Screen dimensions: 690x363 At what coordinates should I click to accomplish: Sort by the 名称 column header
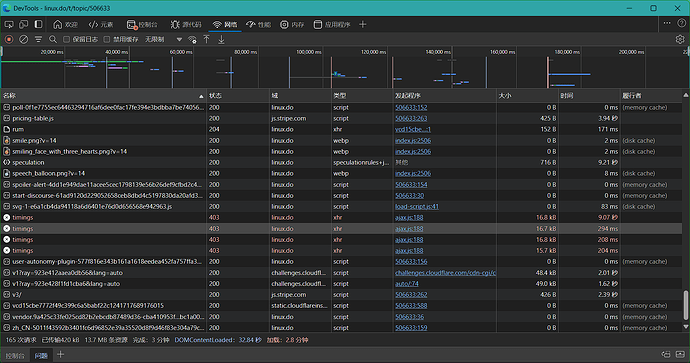click(x=104, y=95)
